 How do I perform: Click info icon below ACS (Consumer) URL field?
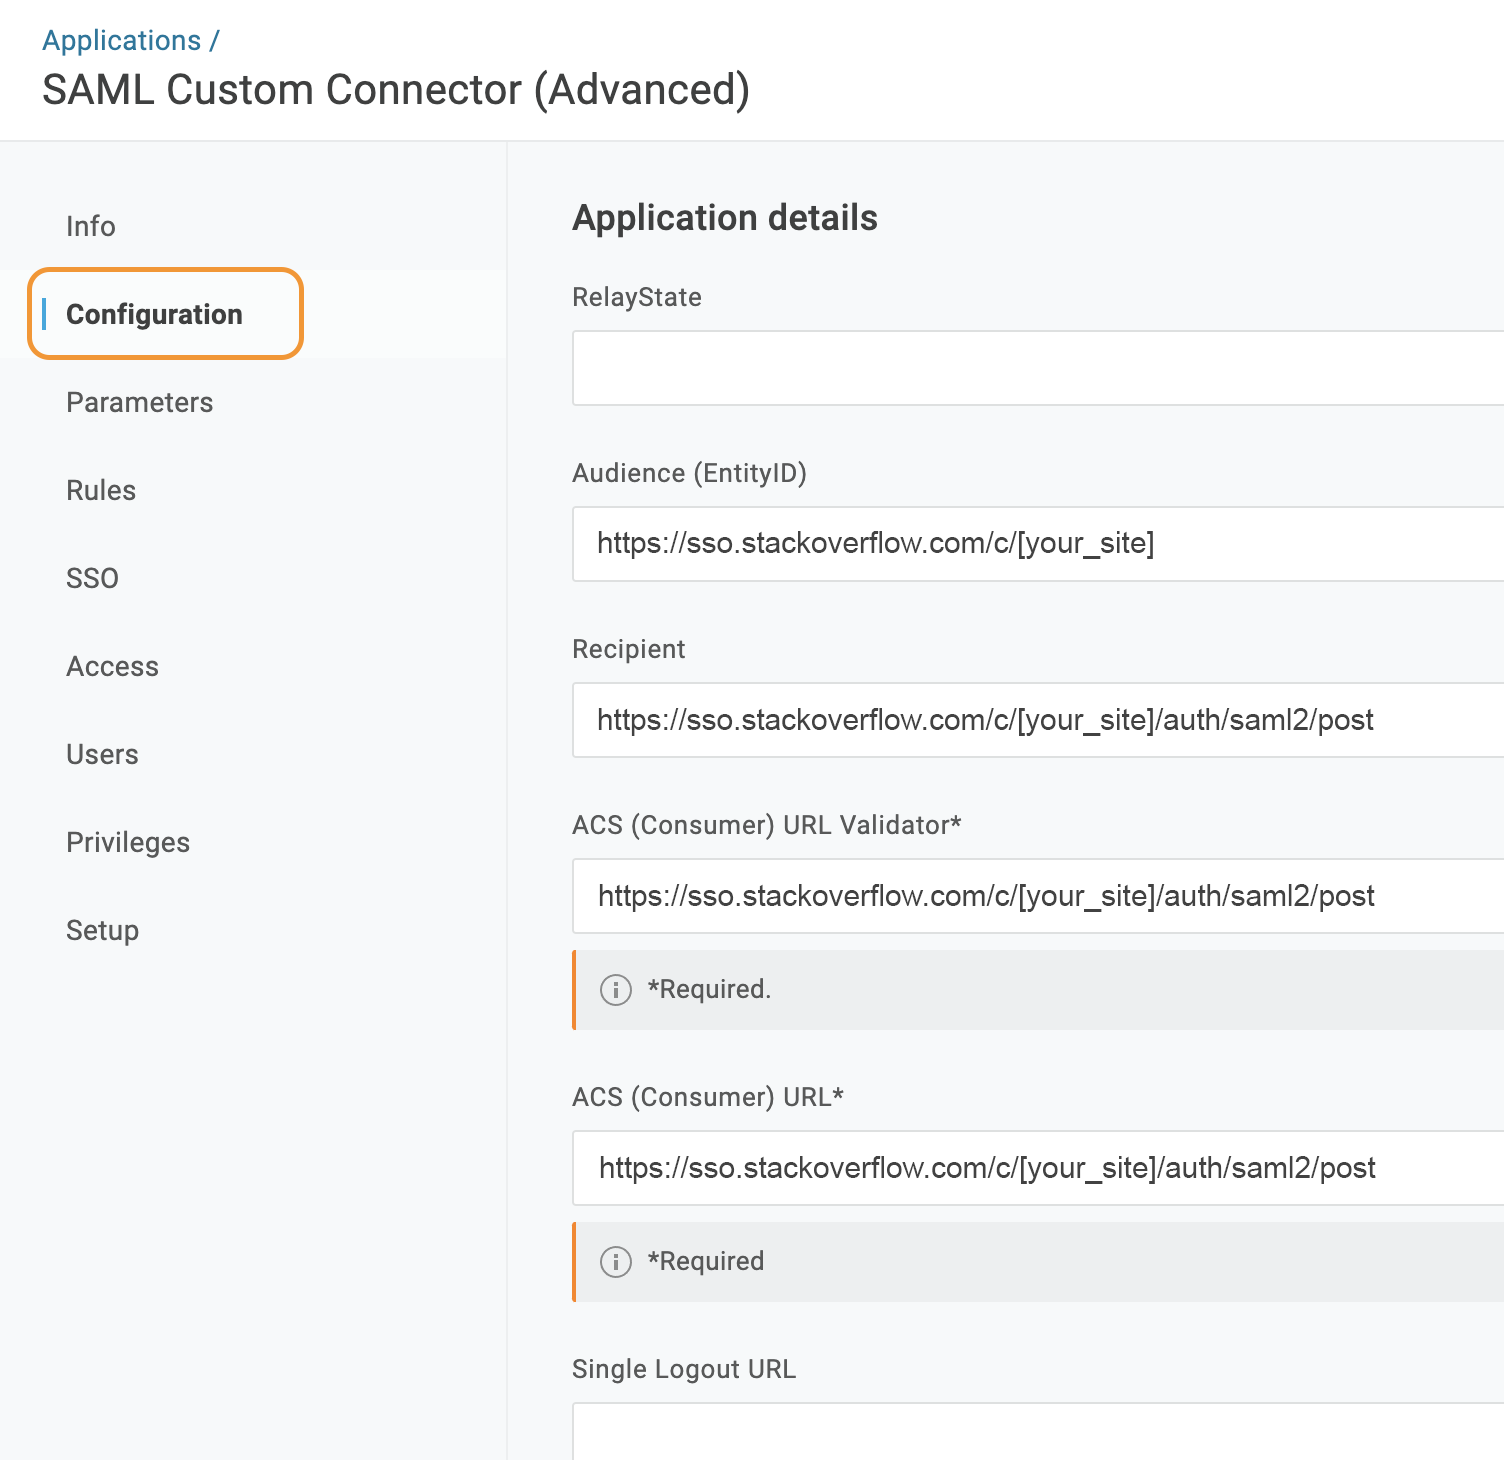615,1262
